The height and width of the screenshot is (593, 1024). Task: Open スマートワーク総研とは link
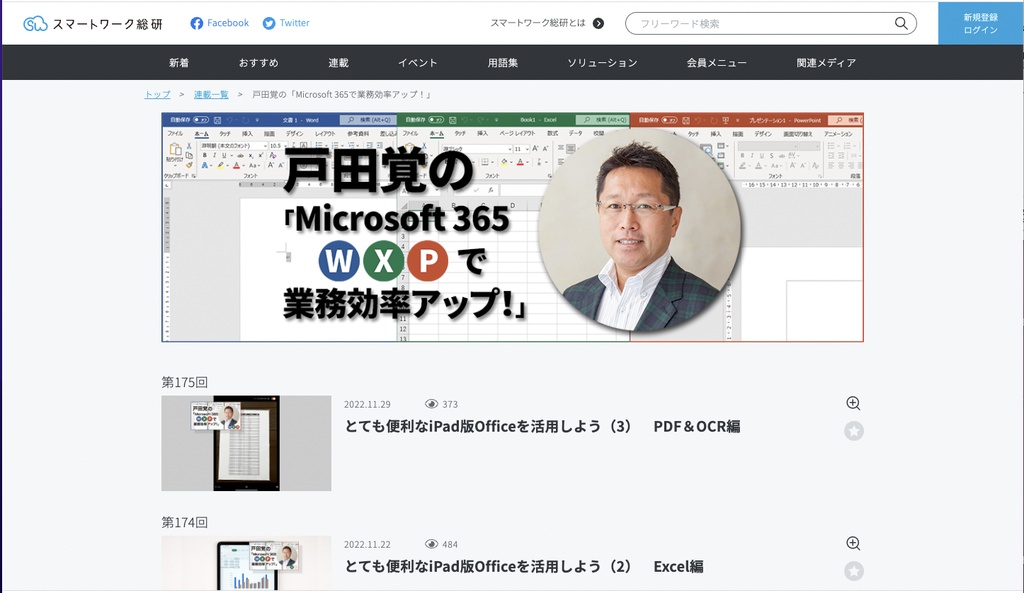pos(538,23)
